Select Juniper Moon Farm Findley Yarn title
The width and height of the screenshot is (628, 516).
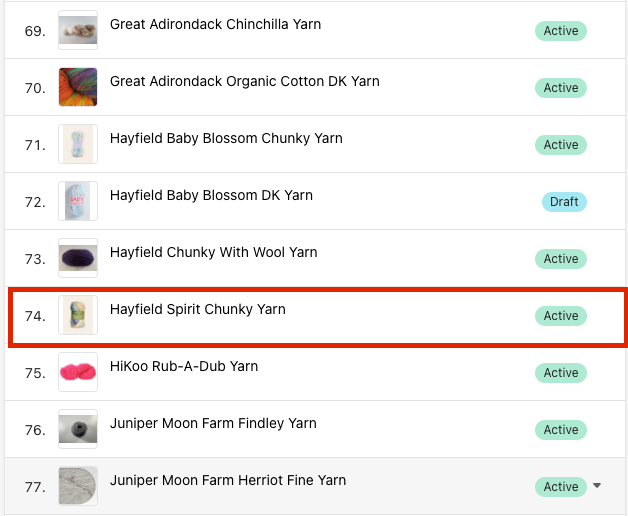(x=213, y=423)
